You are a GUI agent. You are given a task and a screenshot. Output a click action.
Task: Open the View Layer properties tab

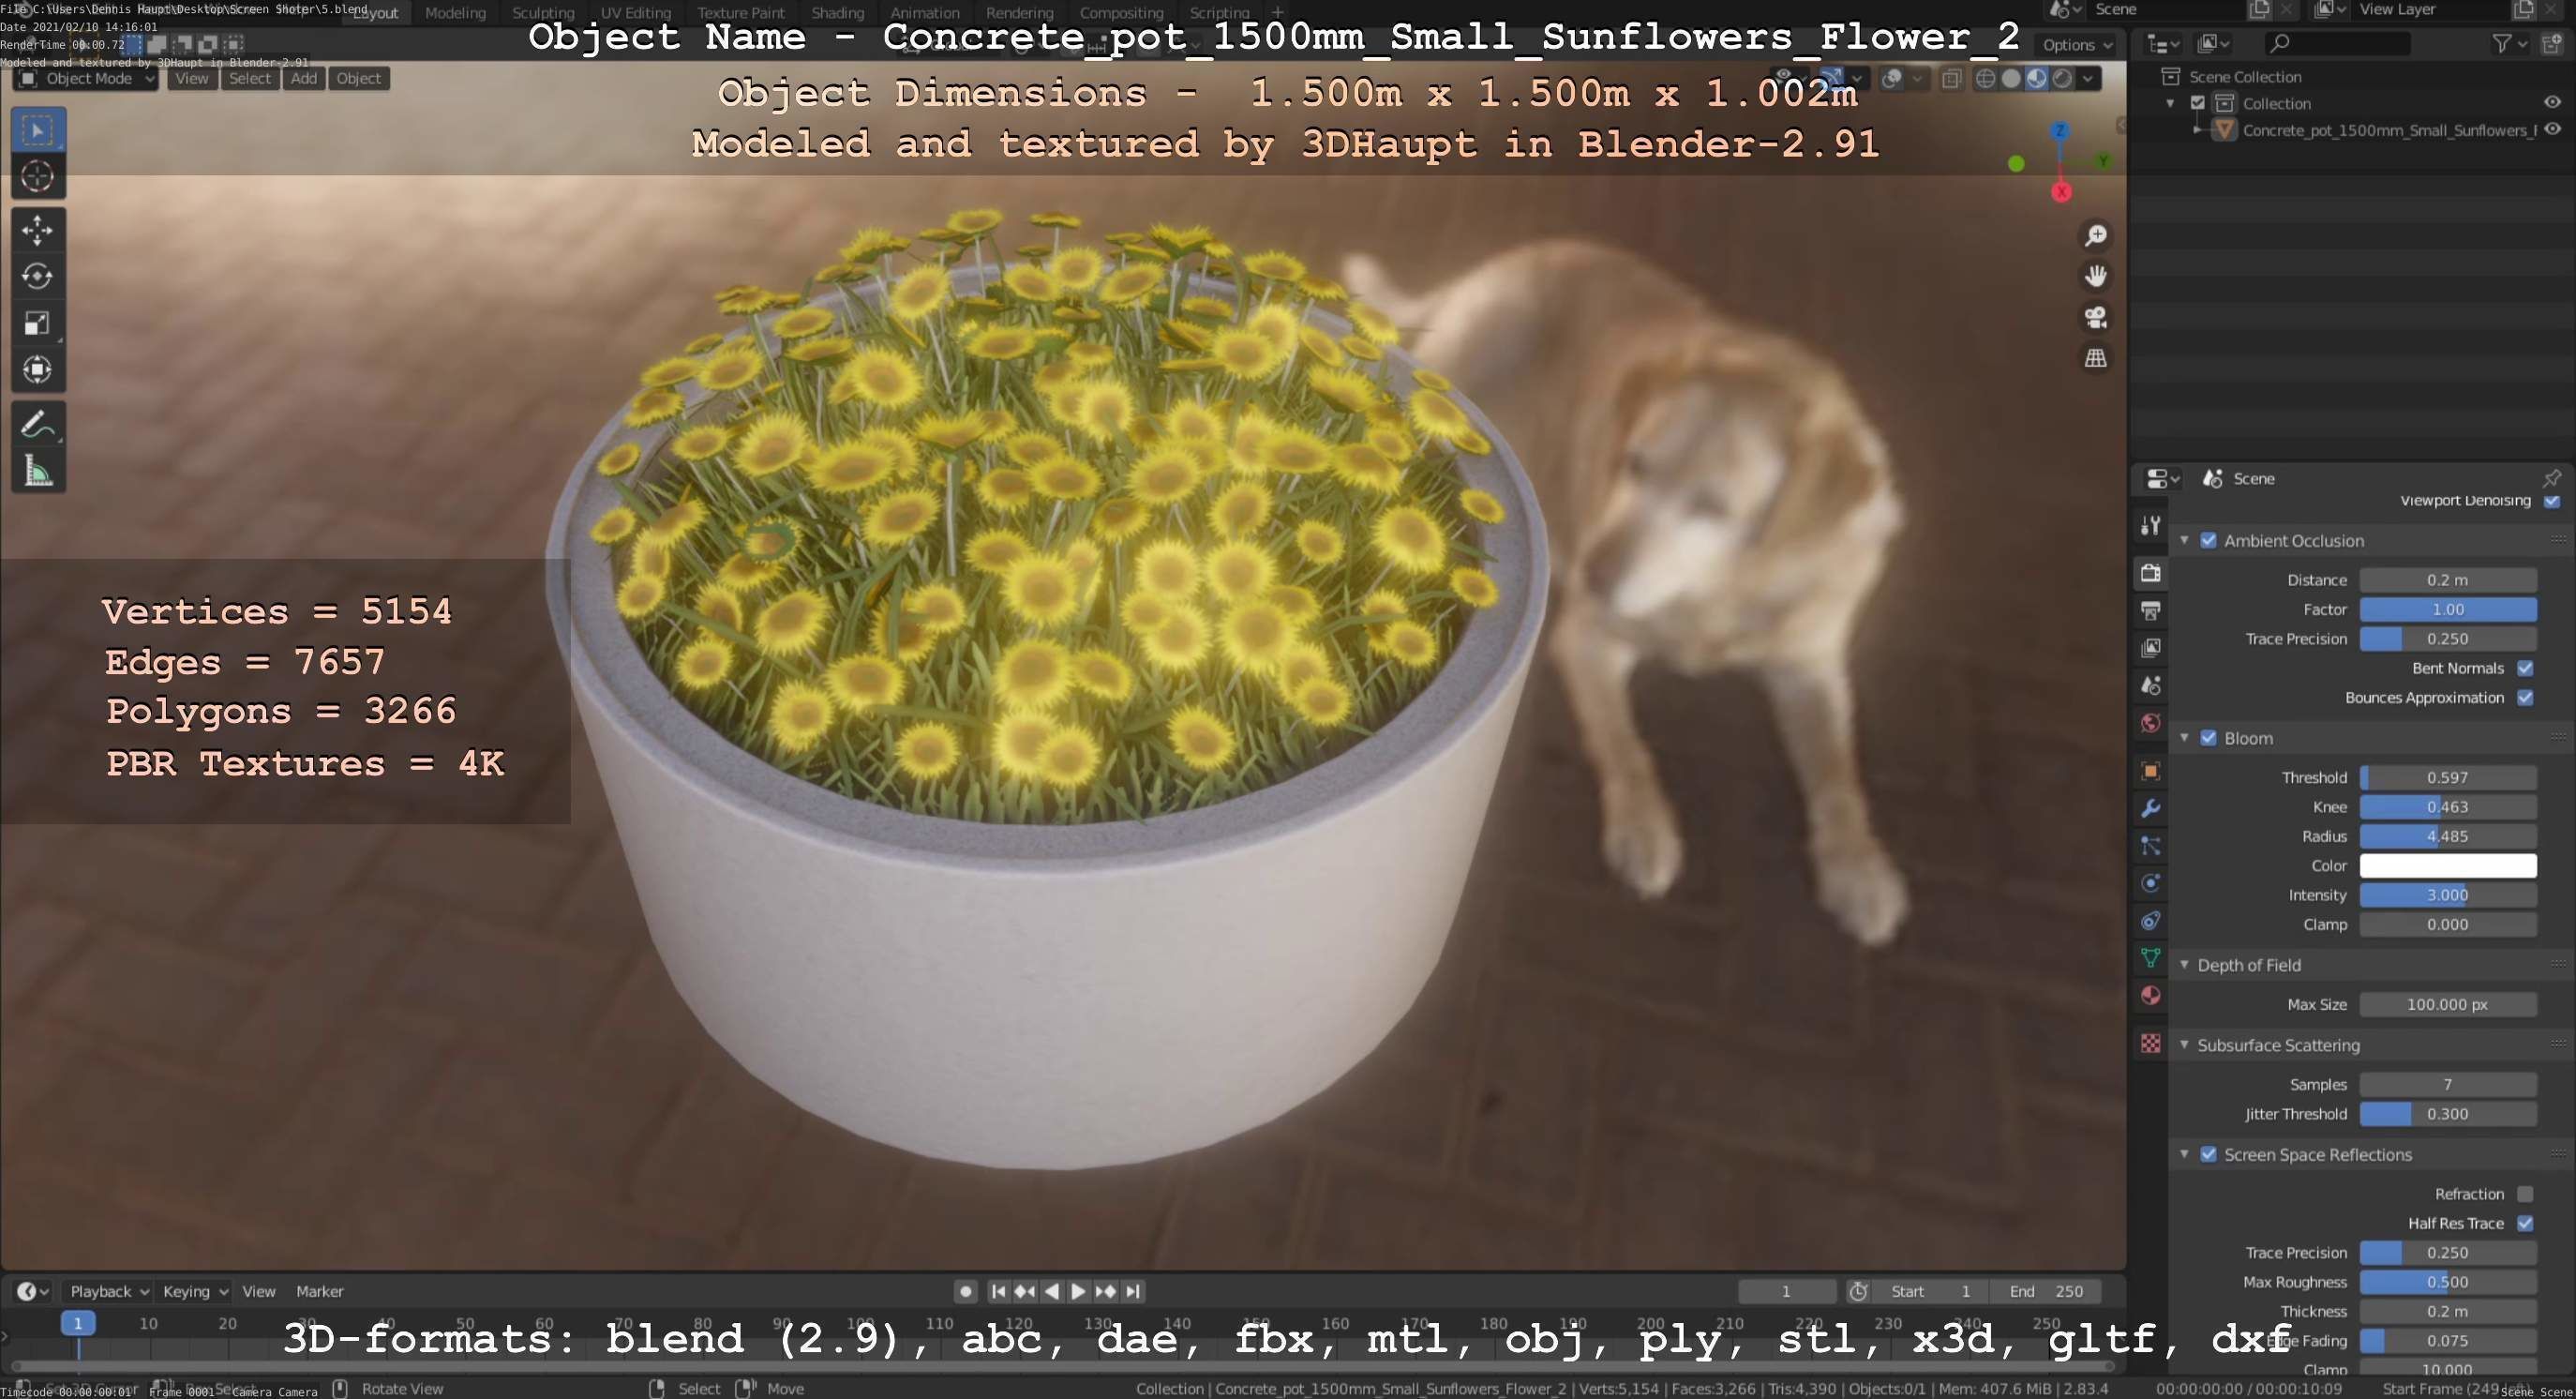click(2150, 648)
